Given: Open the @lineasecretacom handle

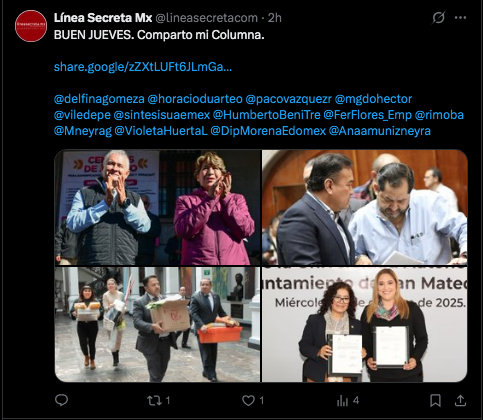Looking at the screenshot, I should 207,18.
